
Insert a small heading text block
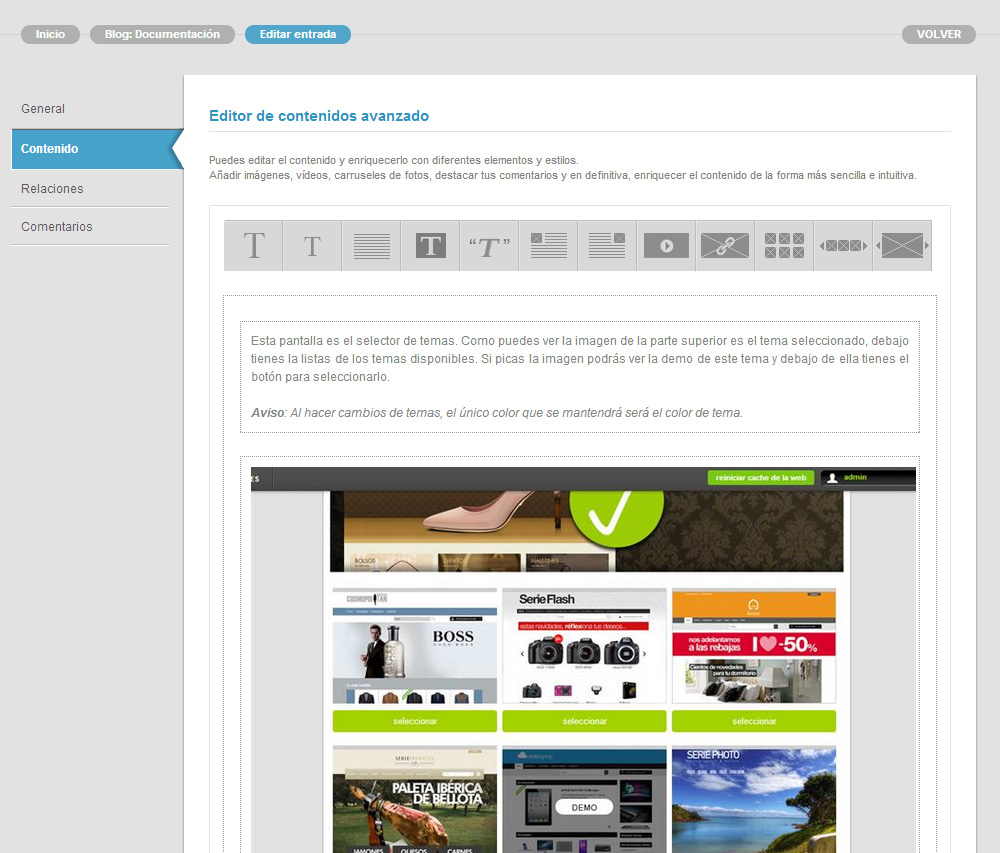point(312,245)
